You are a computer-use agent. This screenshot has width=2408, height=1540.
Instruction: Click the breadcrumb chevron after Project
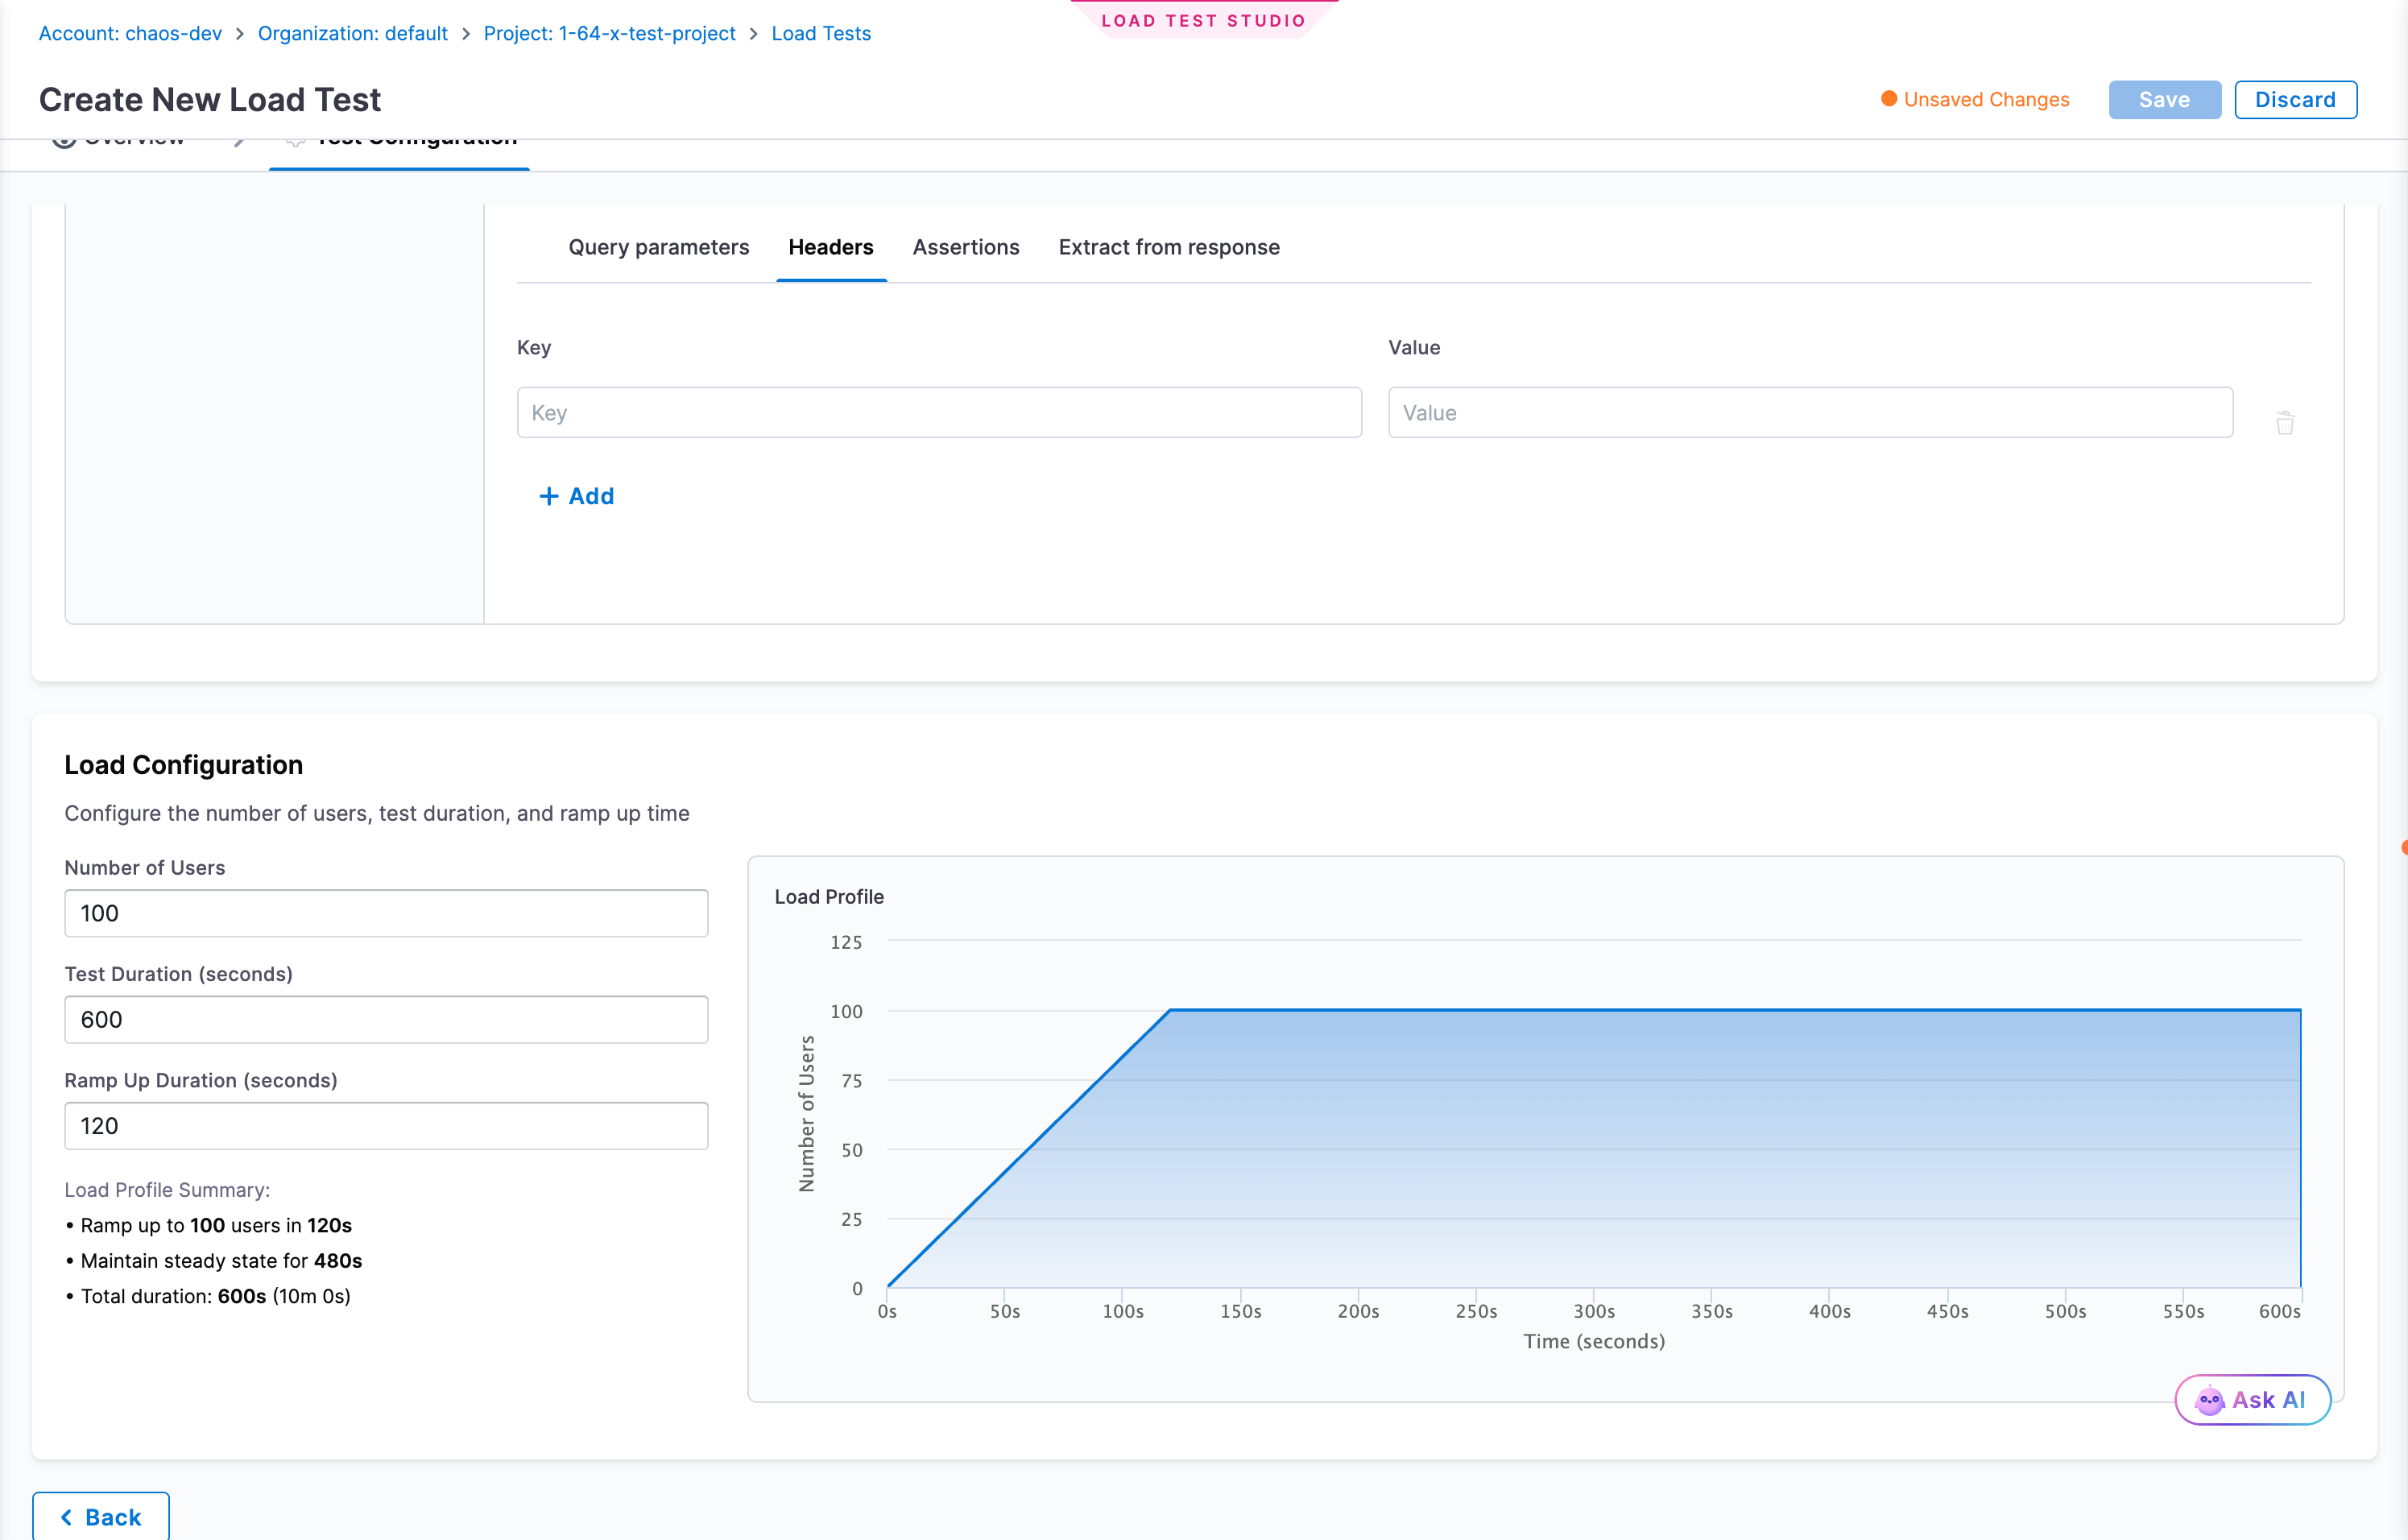coord(752,33)
